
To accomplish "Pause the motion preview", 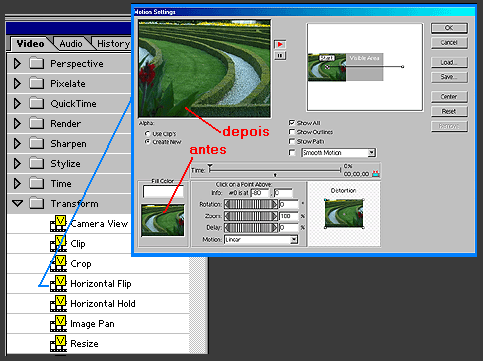I will click(x=280, y=55).
